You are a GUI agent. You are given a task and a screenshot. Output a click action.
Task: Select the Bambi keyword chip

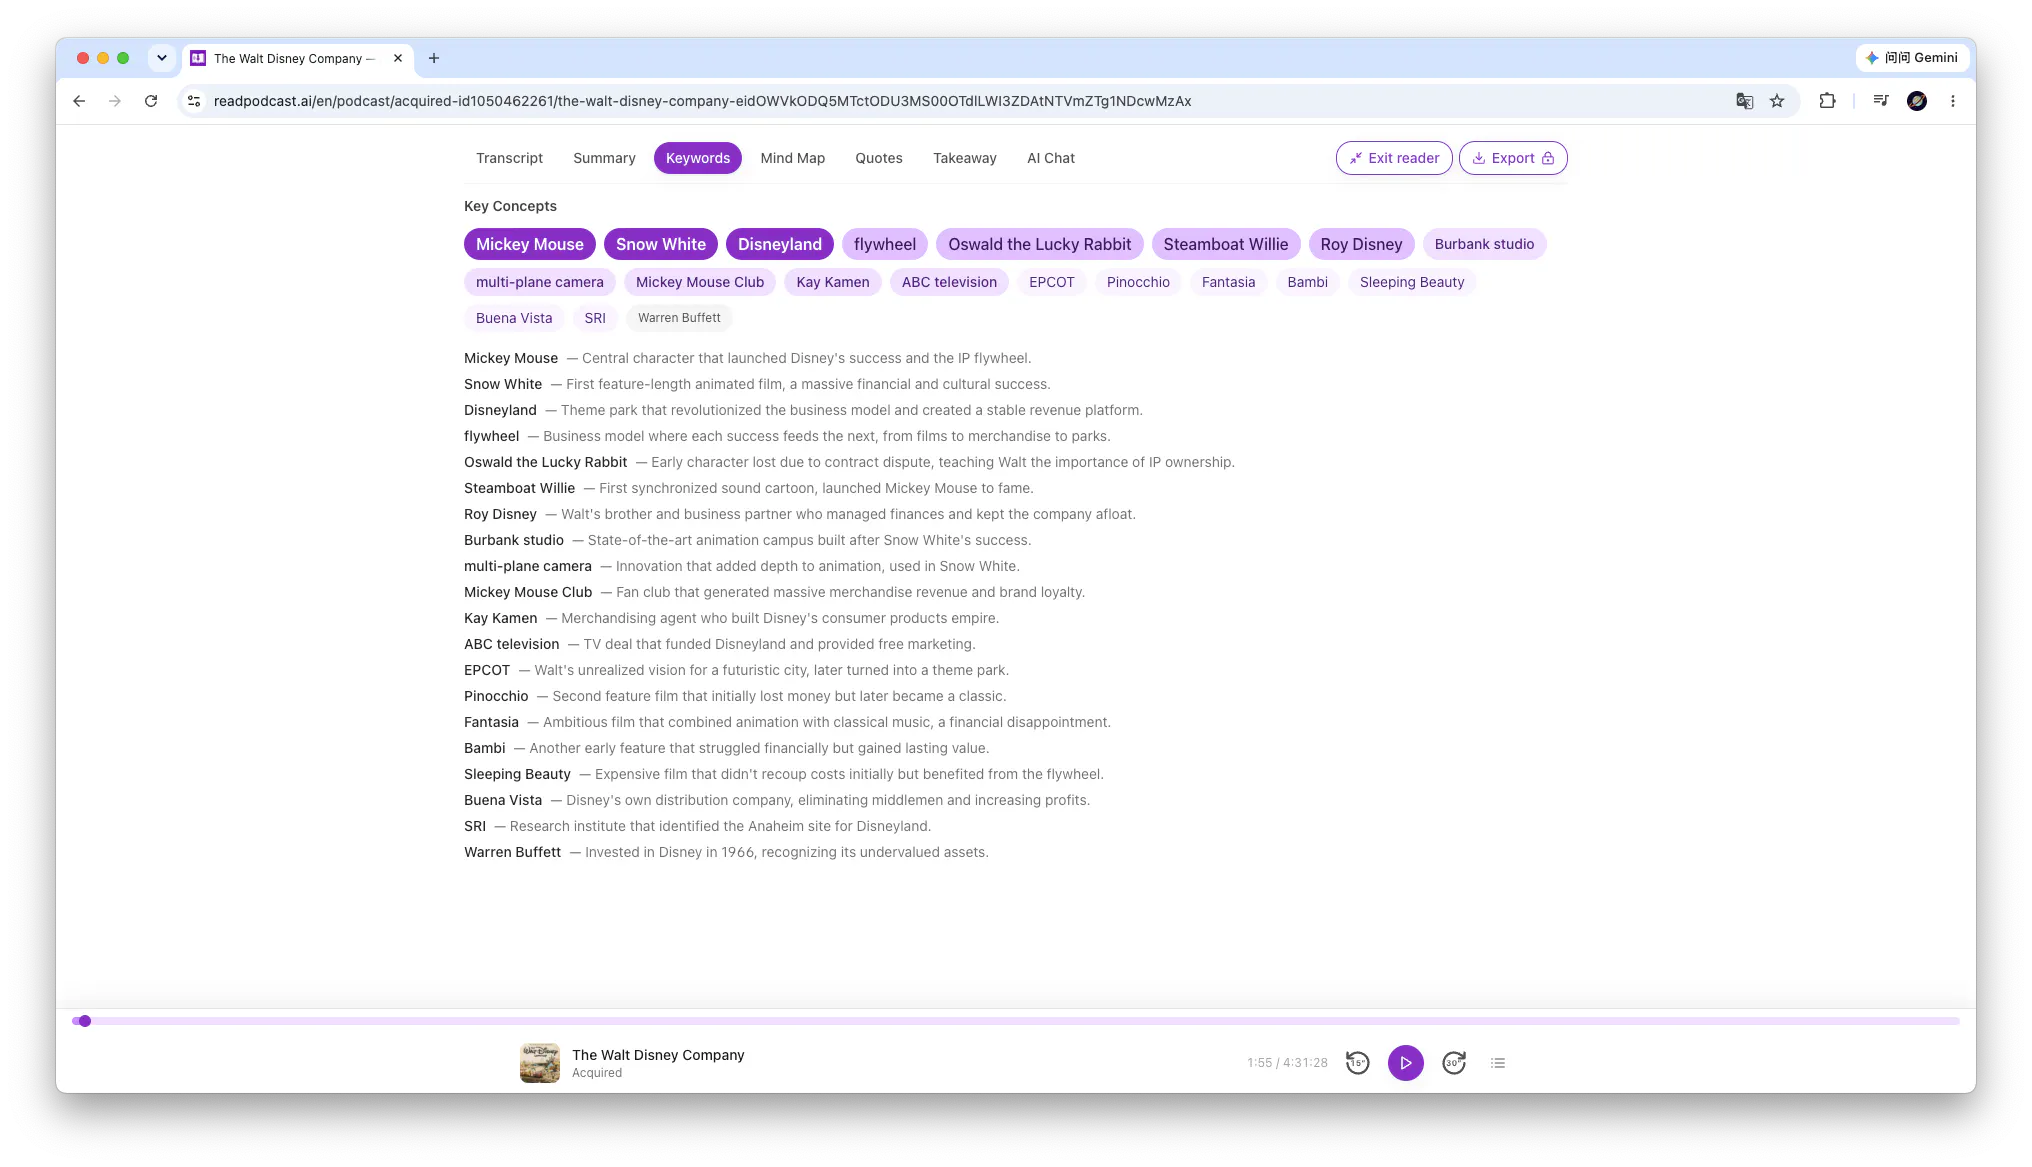(1308, 282)
